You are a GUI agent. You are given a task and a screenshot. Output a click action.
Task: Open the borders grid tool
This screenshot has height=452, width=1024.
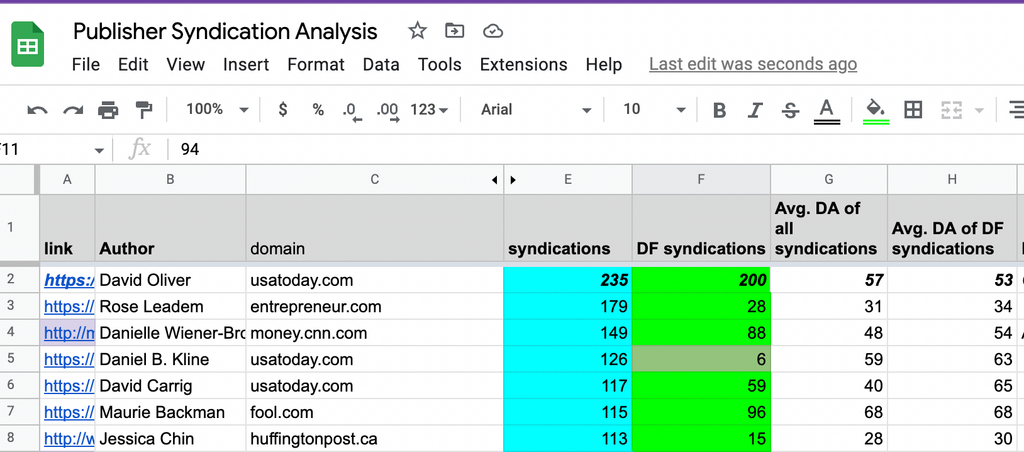pos(913,110)
